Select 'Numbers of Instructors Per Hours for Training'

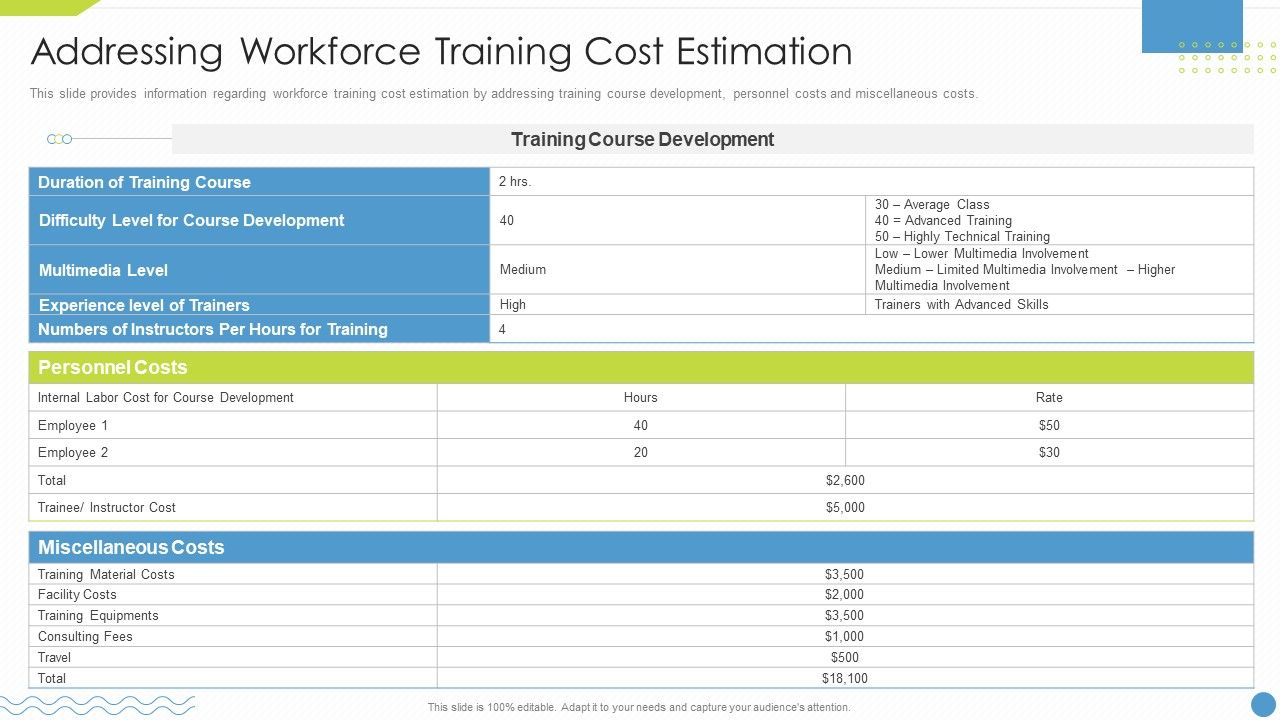point(212,329)
